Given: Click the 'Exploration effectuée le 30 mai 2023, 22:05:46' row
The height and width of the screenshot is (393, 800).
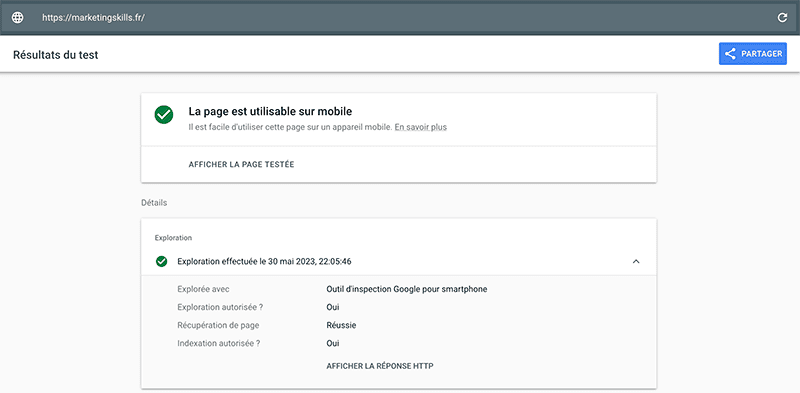Looking at the screenshot, I should pos(398,261).
